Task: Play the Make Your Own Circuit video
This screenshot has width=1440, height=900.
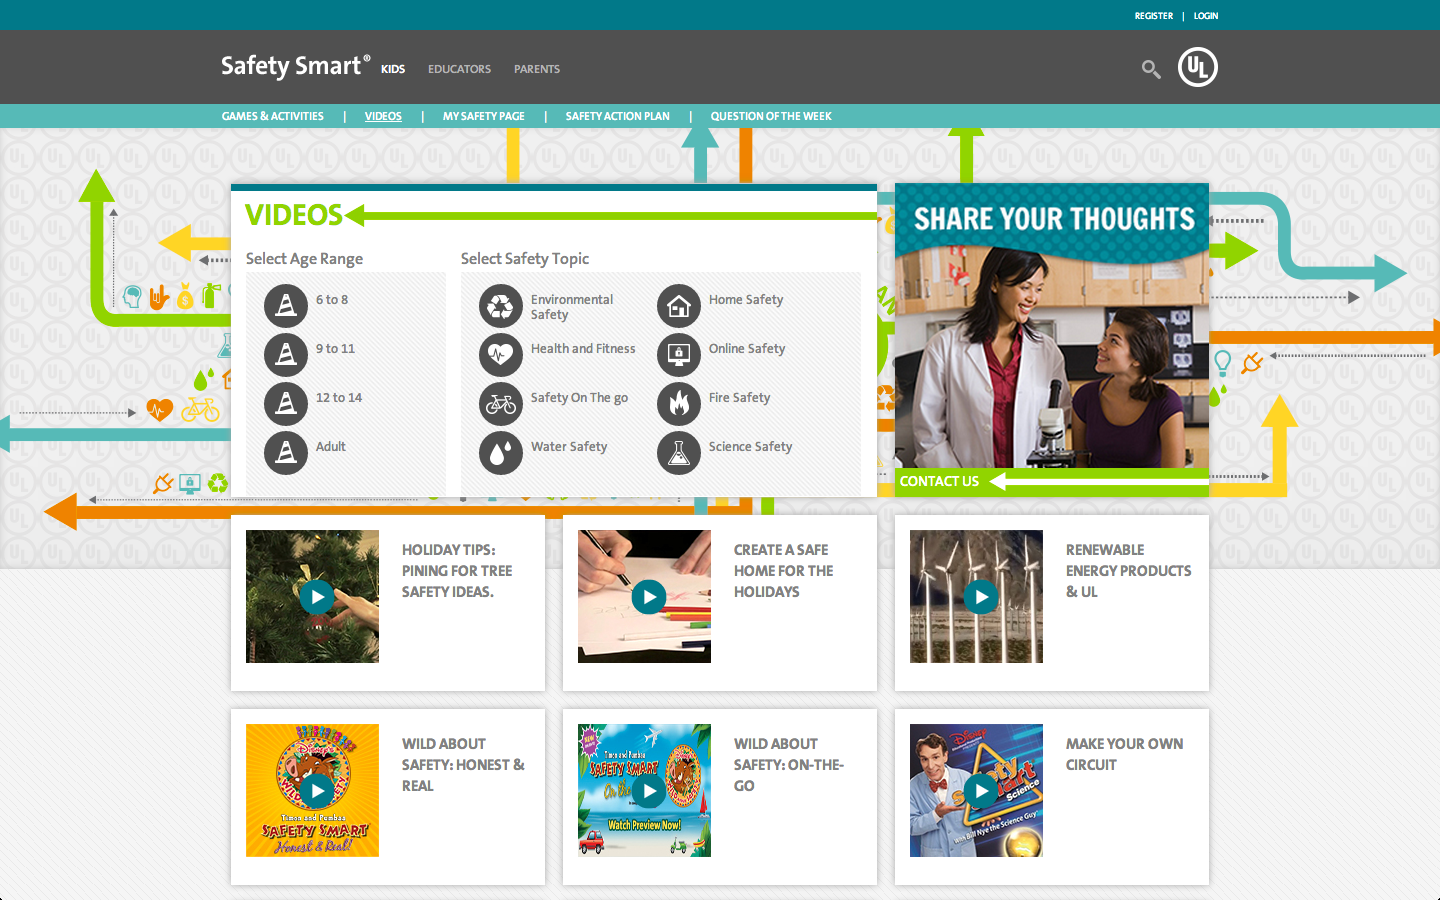Action: pos(981,791)
